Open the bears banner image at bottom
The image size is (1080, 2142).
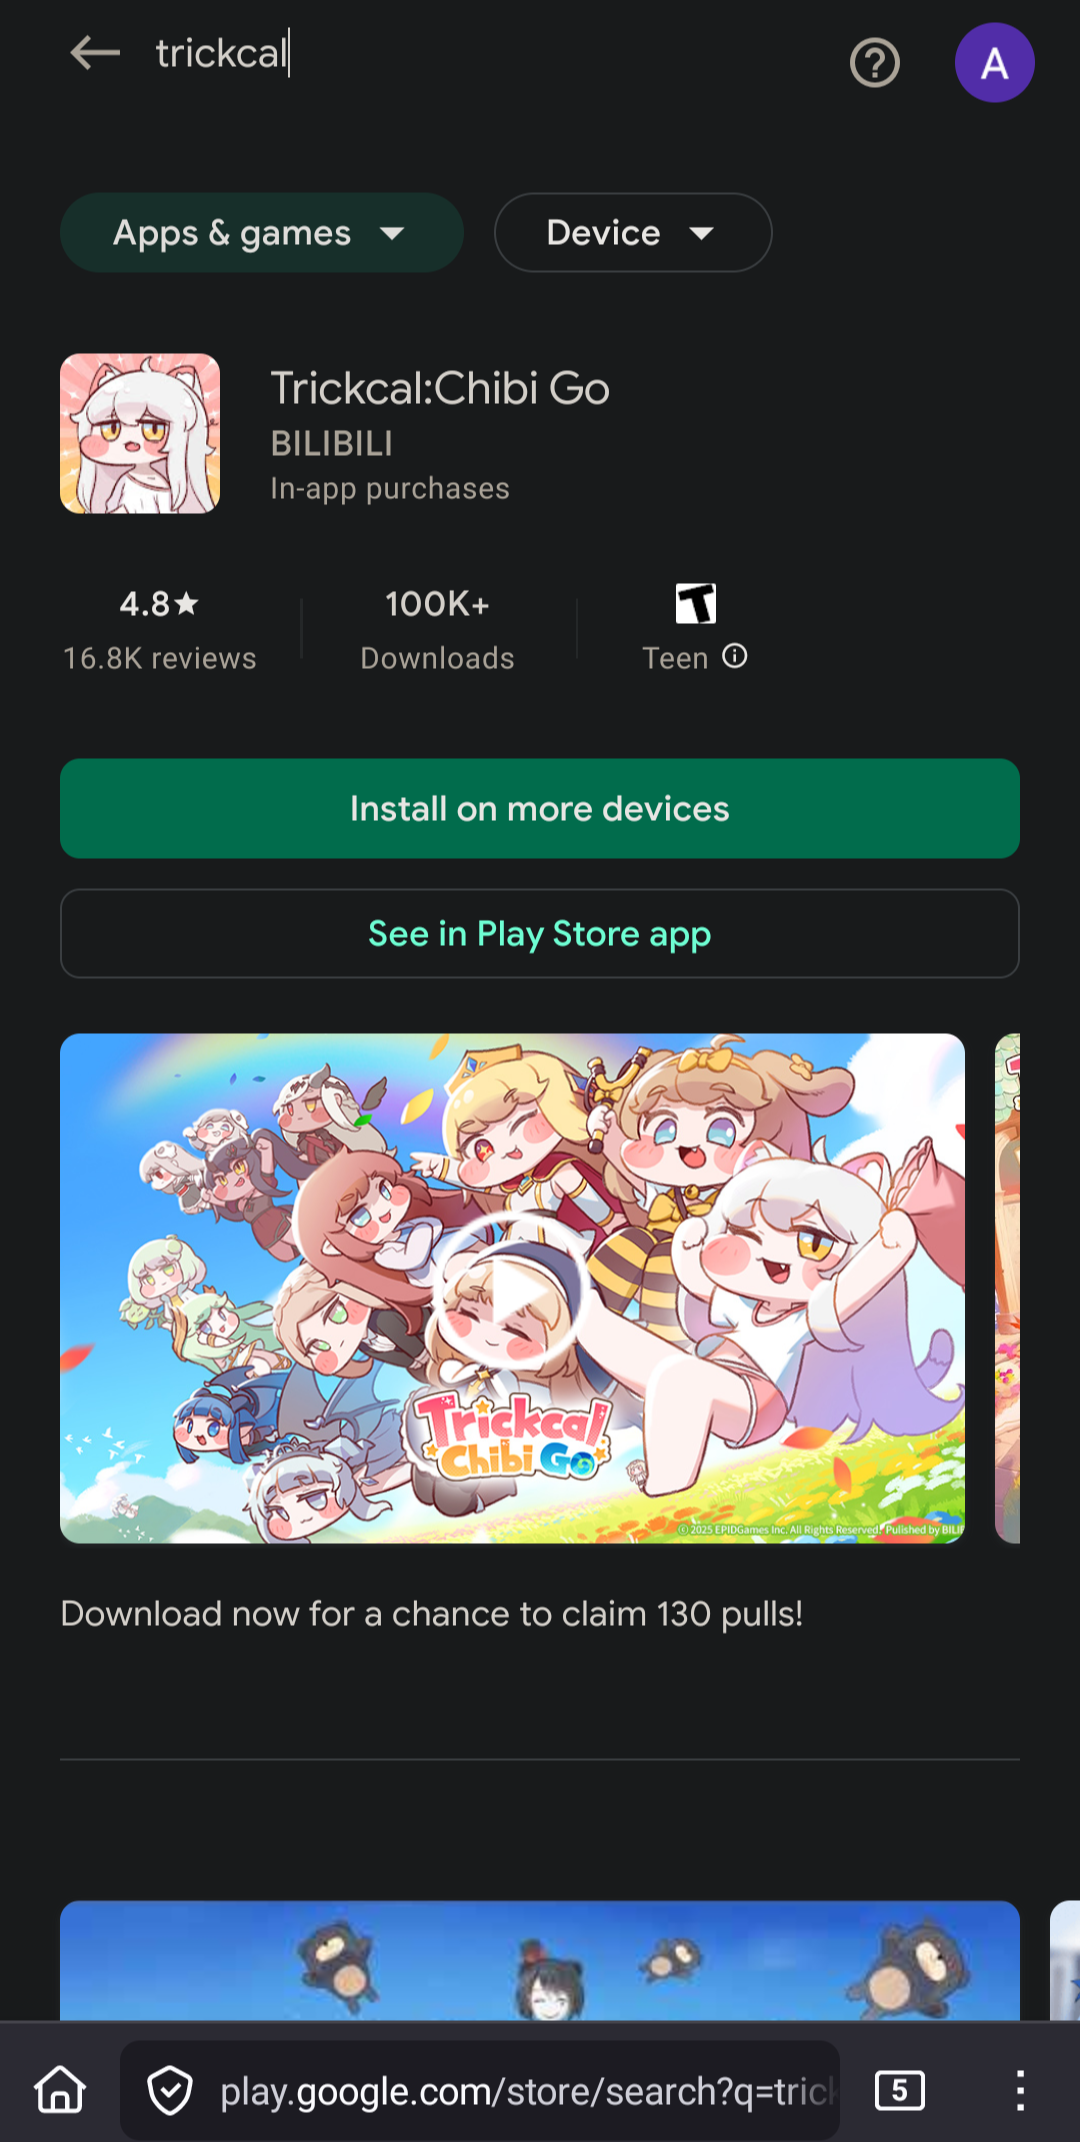[540, 1960]
